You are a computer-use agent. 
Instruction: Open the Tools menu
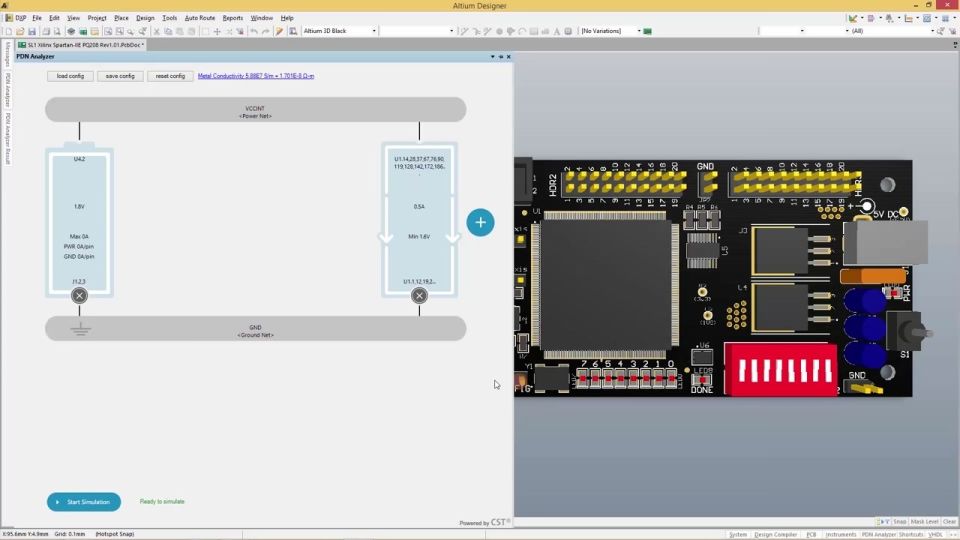[x=170, y=18]
